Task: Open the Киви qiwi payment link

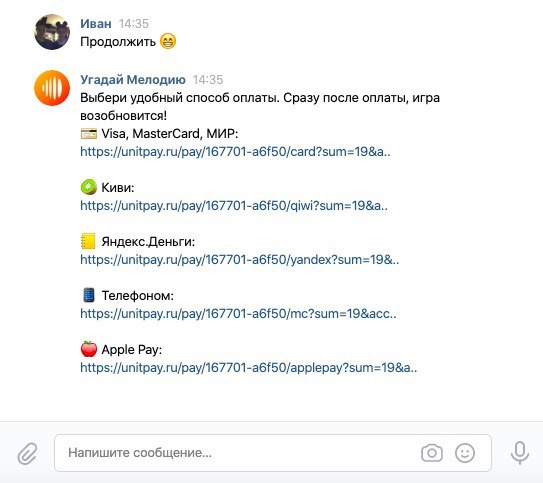Action: point(234,206)
